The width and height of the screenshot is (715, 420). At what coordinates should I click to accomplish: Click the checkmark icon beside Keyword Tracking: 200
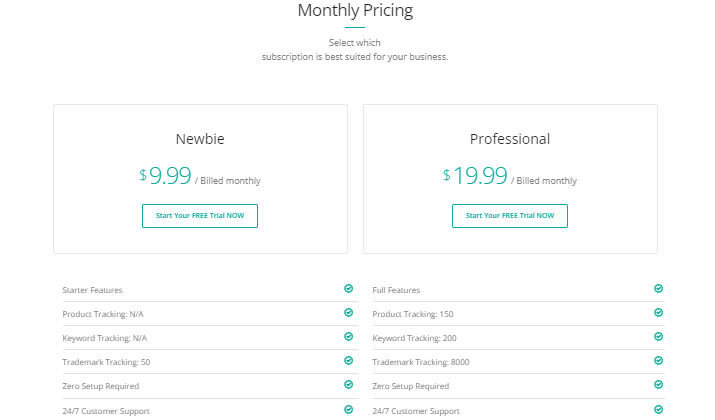(x=658, y=337)
